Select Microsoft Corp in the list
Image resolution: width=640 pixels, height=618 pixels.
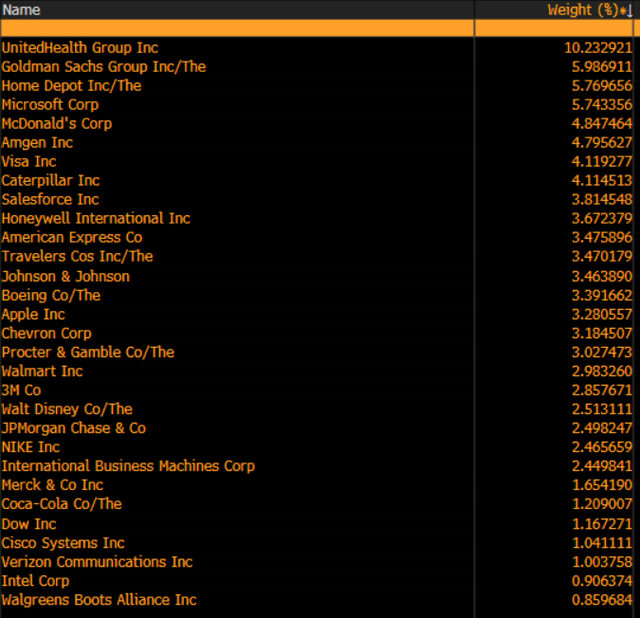[50, 104]
